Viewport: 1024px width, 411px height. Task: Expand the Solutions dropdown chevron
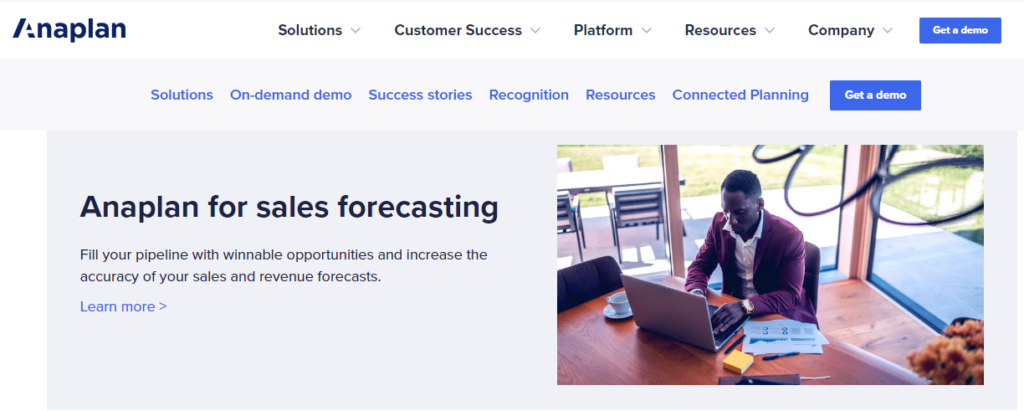click(x=355, y=31)
